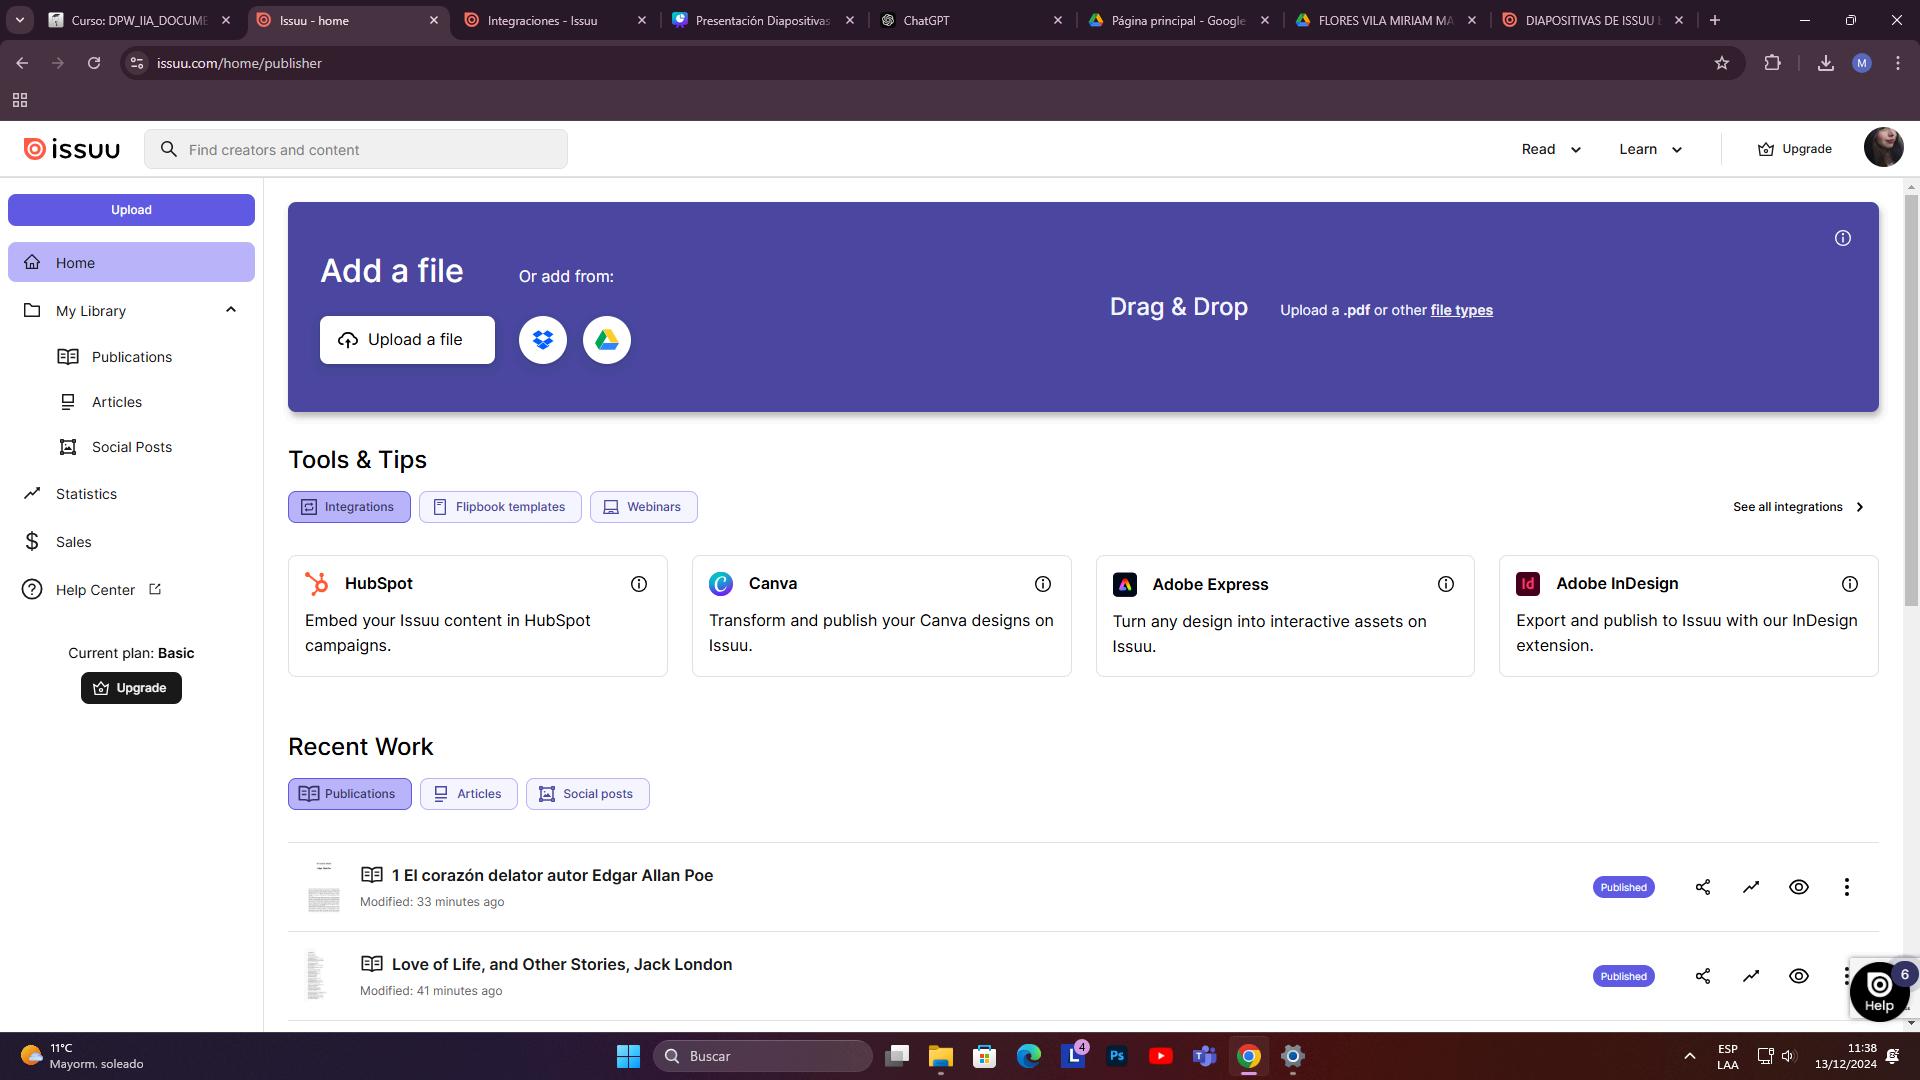The width and height of the screenshot is (1920, 1080).
Task: Preview El corazón delator with eye icon
Action: point(1799,887)
